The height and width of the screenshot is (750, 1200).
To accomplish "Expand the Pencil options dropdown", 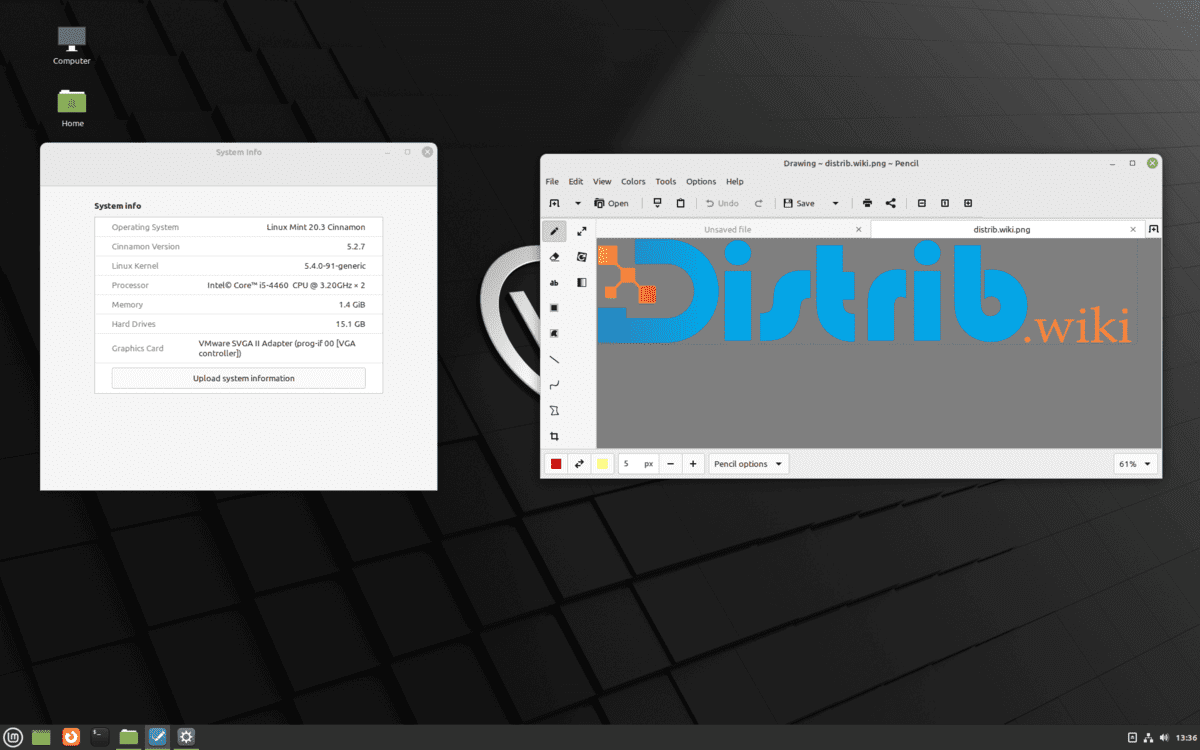I will pyautogui.click(x=749, y=464).
